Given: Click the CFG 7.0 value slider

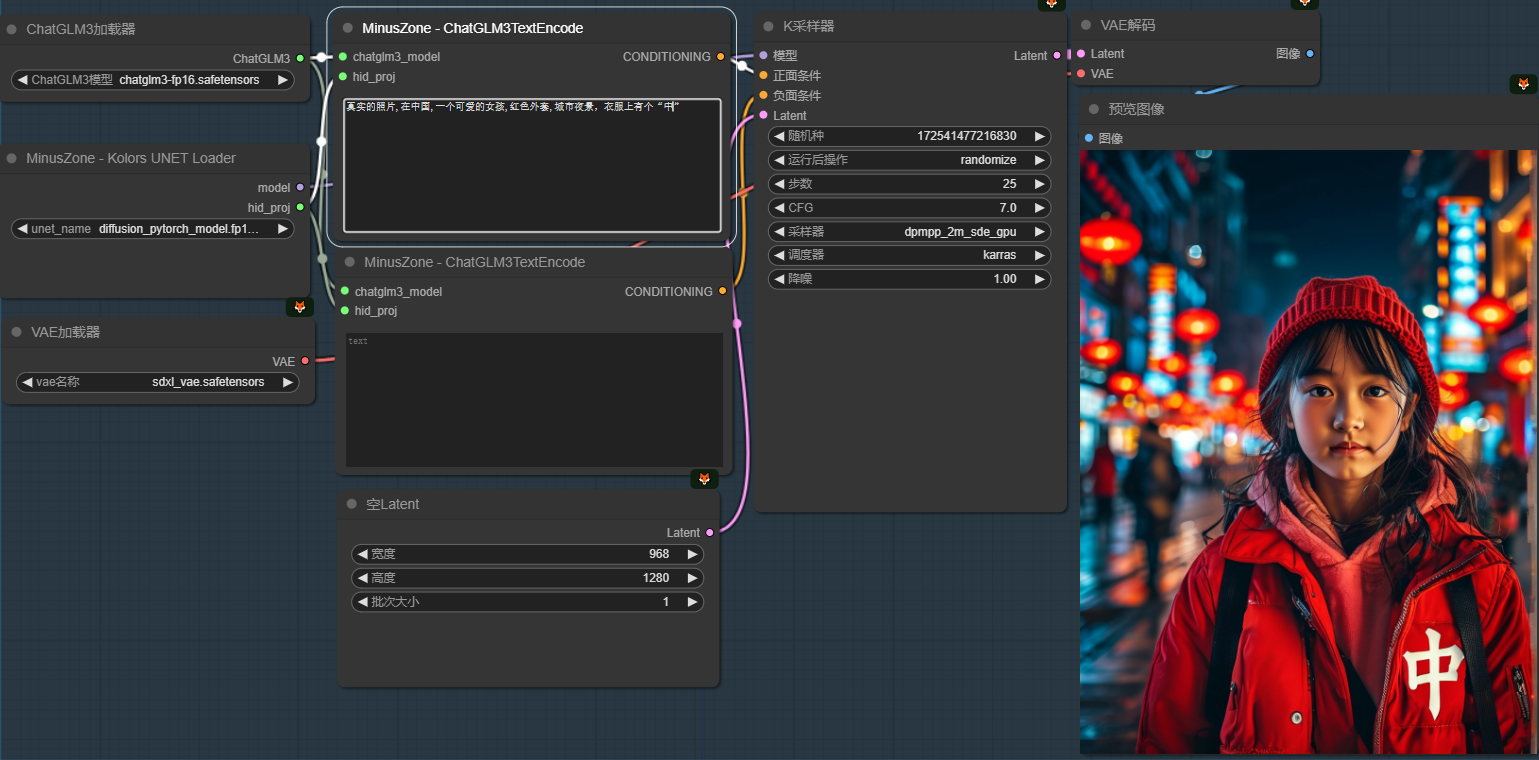Looking at the screenshot, I should pos(909,208).
